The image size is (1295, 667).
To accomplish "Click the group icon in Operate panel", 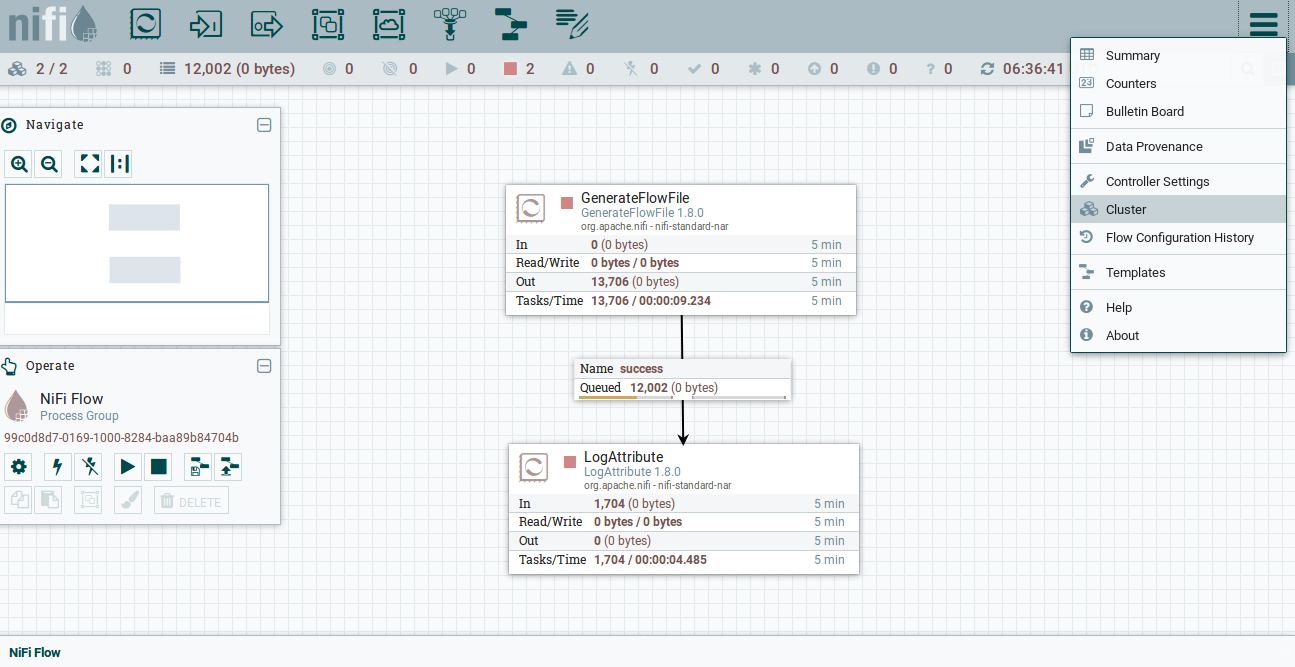I will [x=88, y=500].
